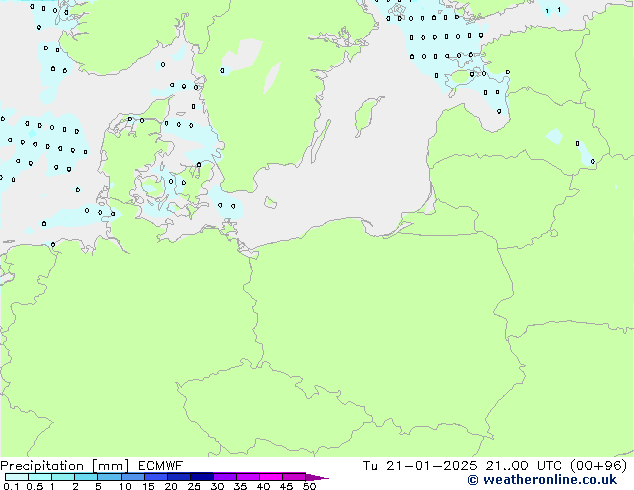The height and width of the screenshot is (490, 634).
Task: Open the weatheronline.co.uk copyright link
Action: 542,480
